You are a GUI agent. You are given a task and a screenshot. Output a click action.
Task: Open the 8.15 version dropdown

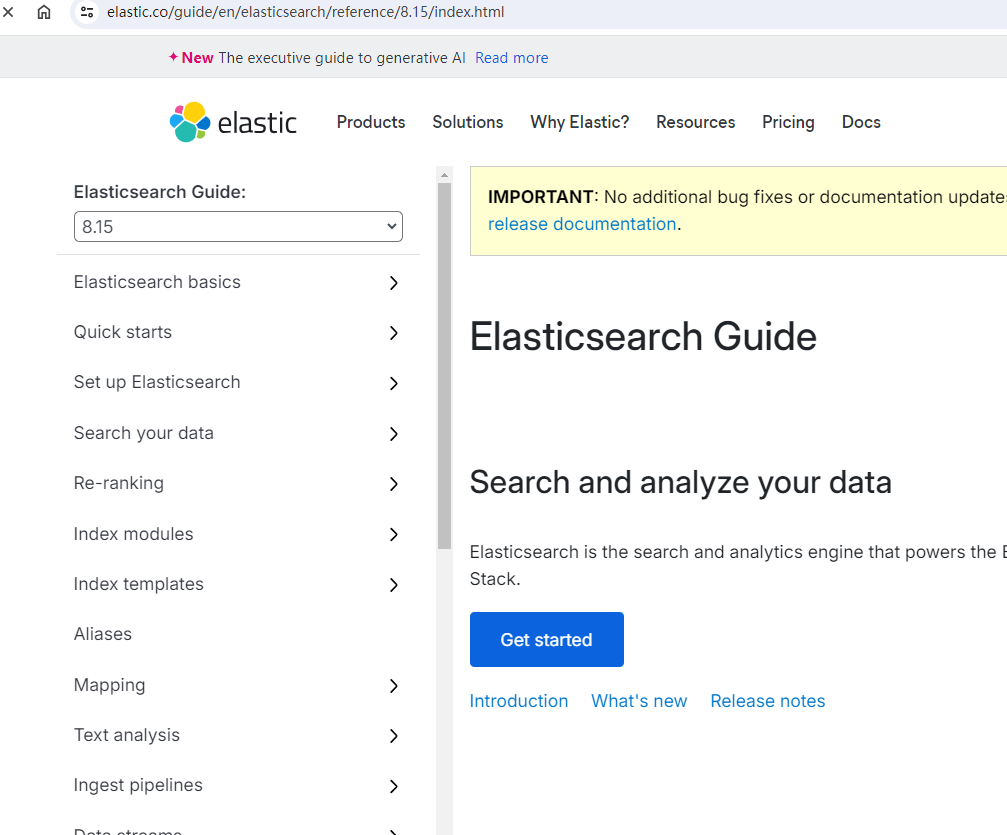tap(238, 227)
